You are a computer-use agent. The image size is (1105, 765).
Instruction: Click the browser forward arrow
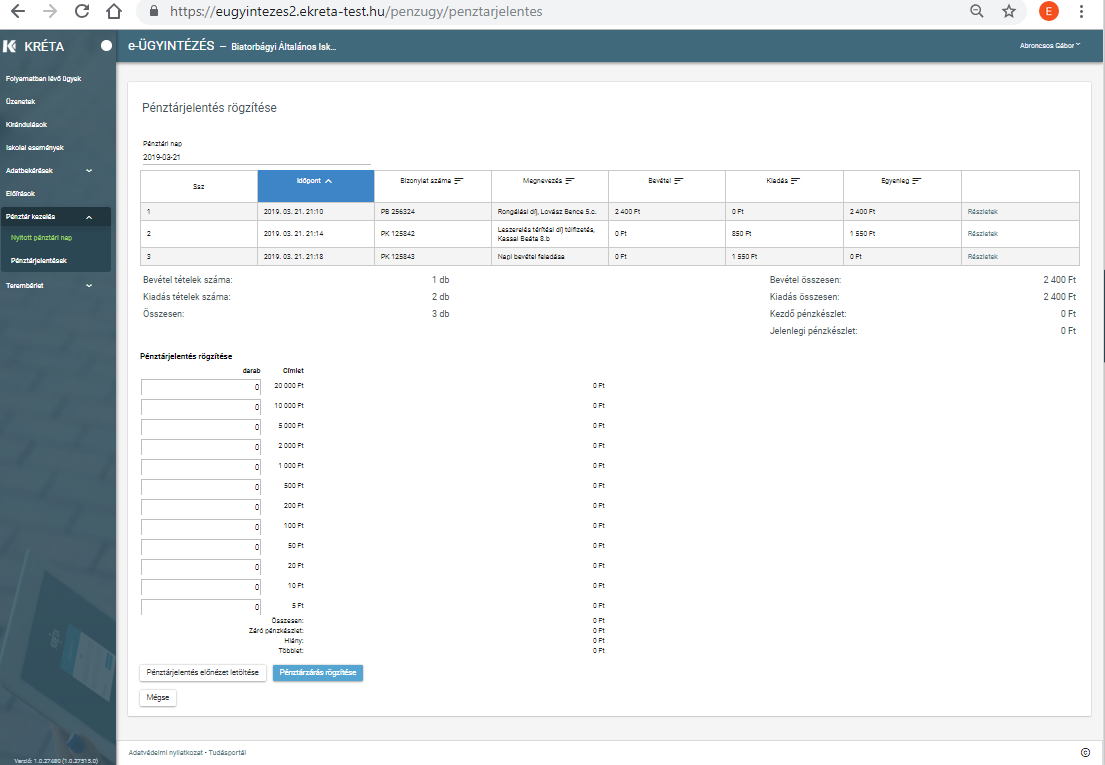tap(49, 11)
